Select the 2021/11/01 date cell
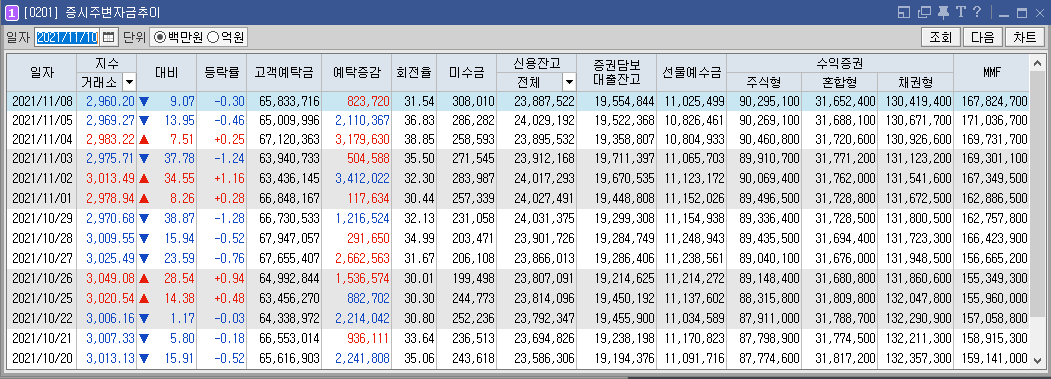The image size is (1051, 379). 42,199
